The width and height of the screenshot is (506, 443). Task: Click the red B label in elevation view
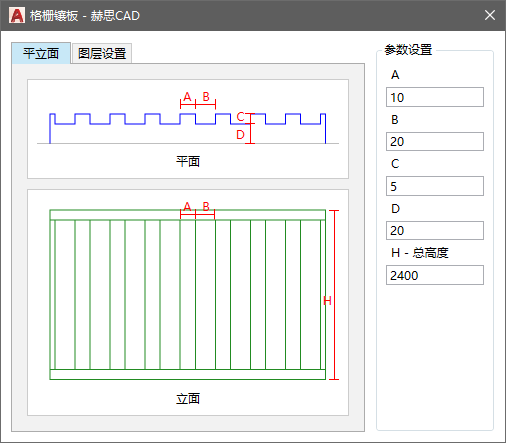coord(206,207)
